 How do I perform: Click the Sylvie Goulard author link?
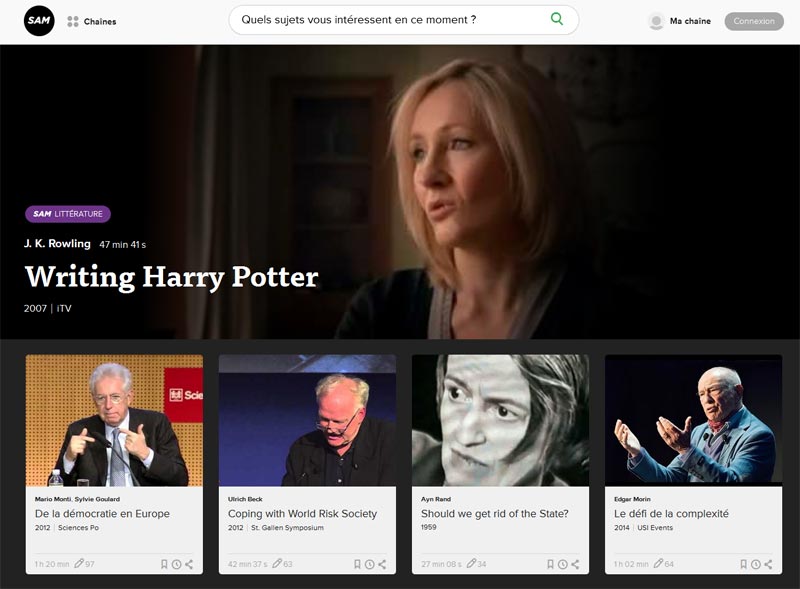click(97, 499)
